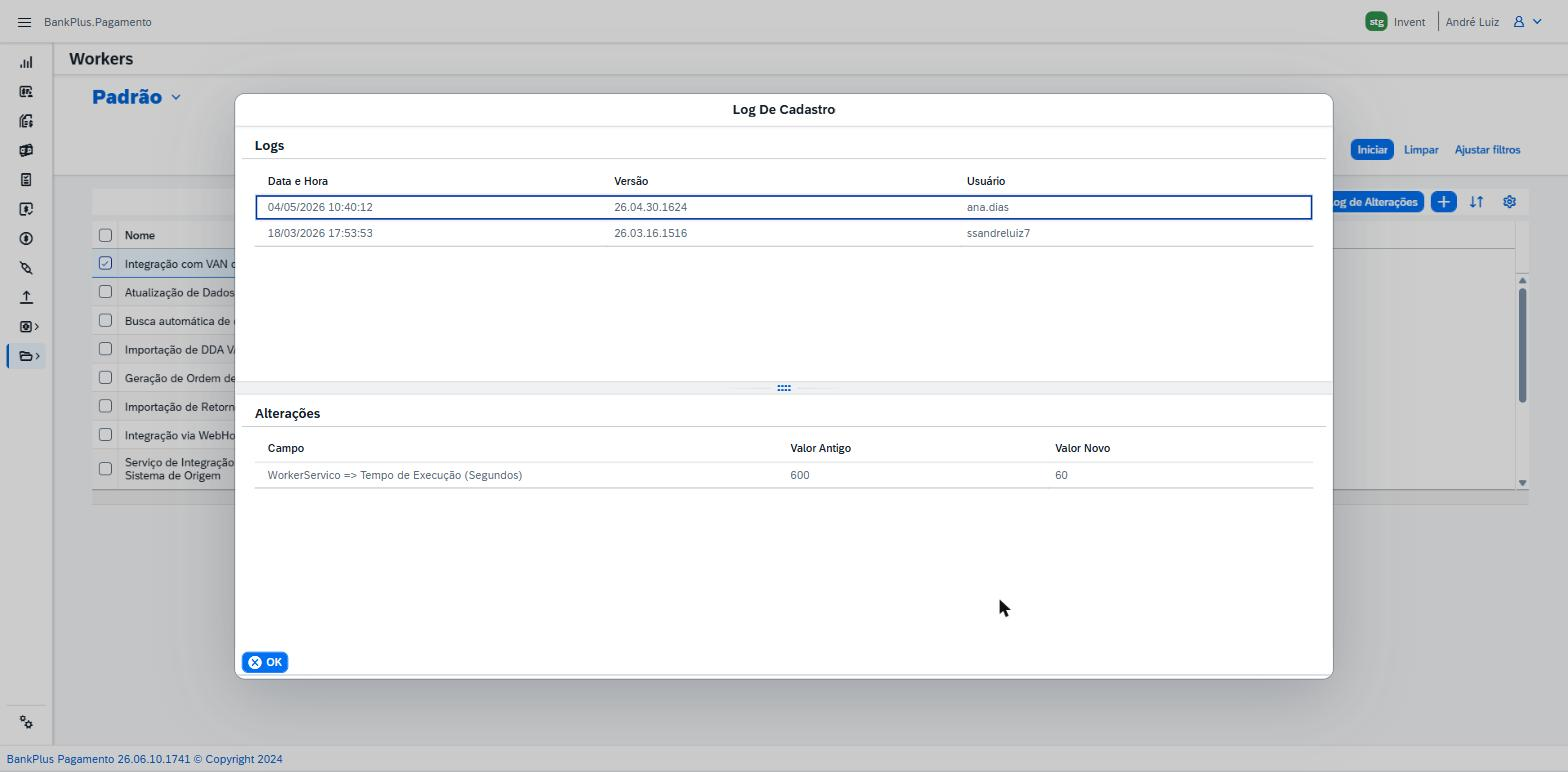The width and height of the screenshot is (1568, 772).
Task: Click the card icon below the bar chart
Action: pos(26,92)
